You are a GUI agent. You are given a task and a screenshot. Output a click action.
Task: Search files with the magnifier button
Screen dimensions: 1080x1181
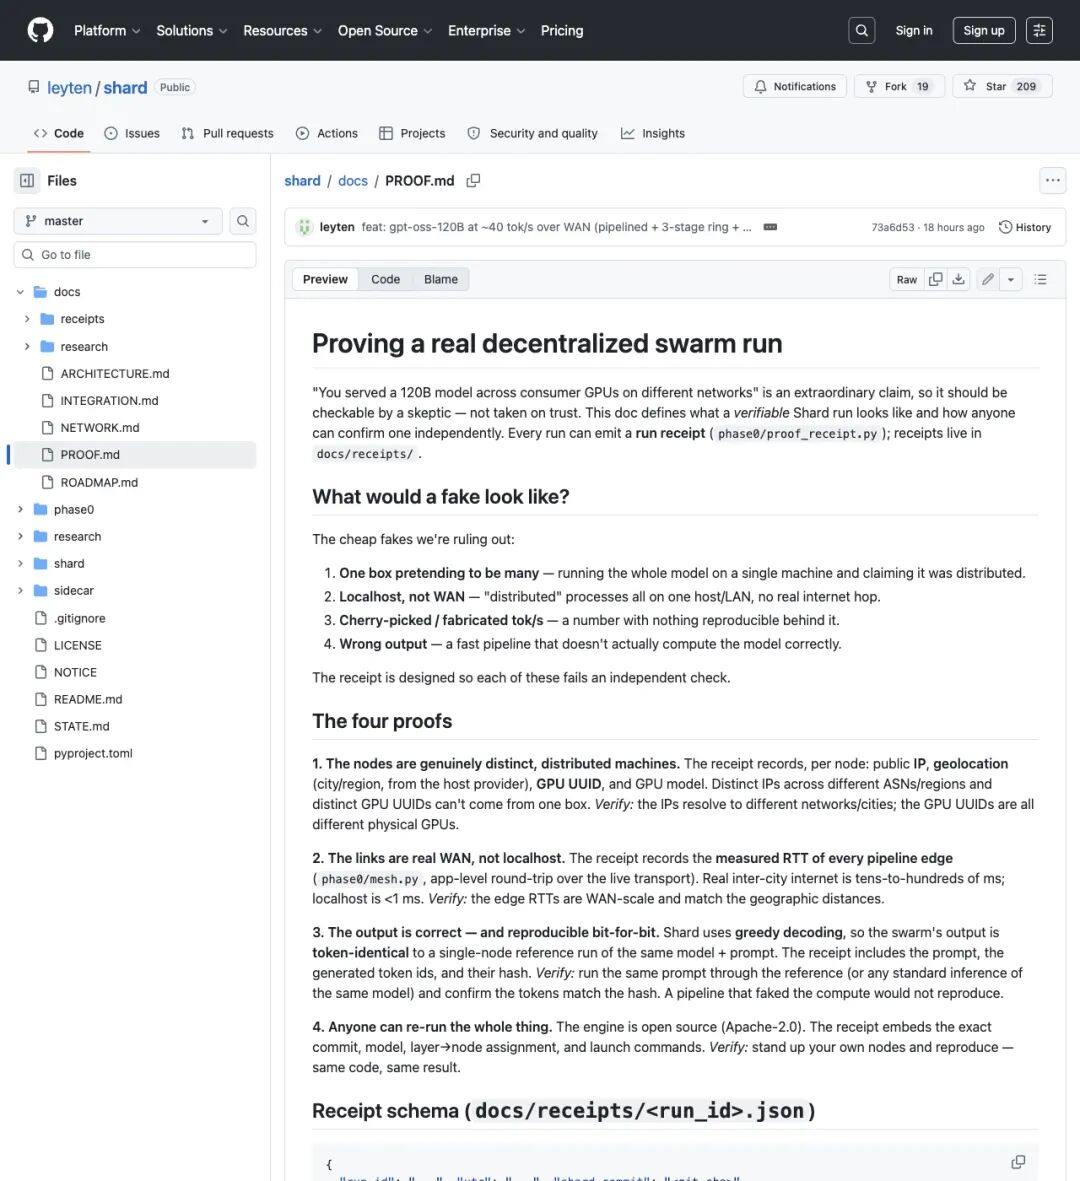(243, 221)
